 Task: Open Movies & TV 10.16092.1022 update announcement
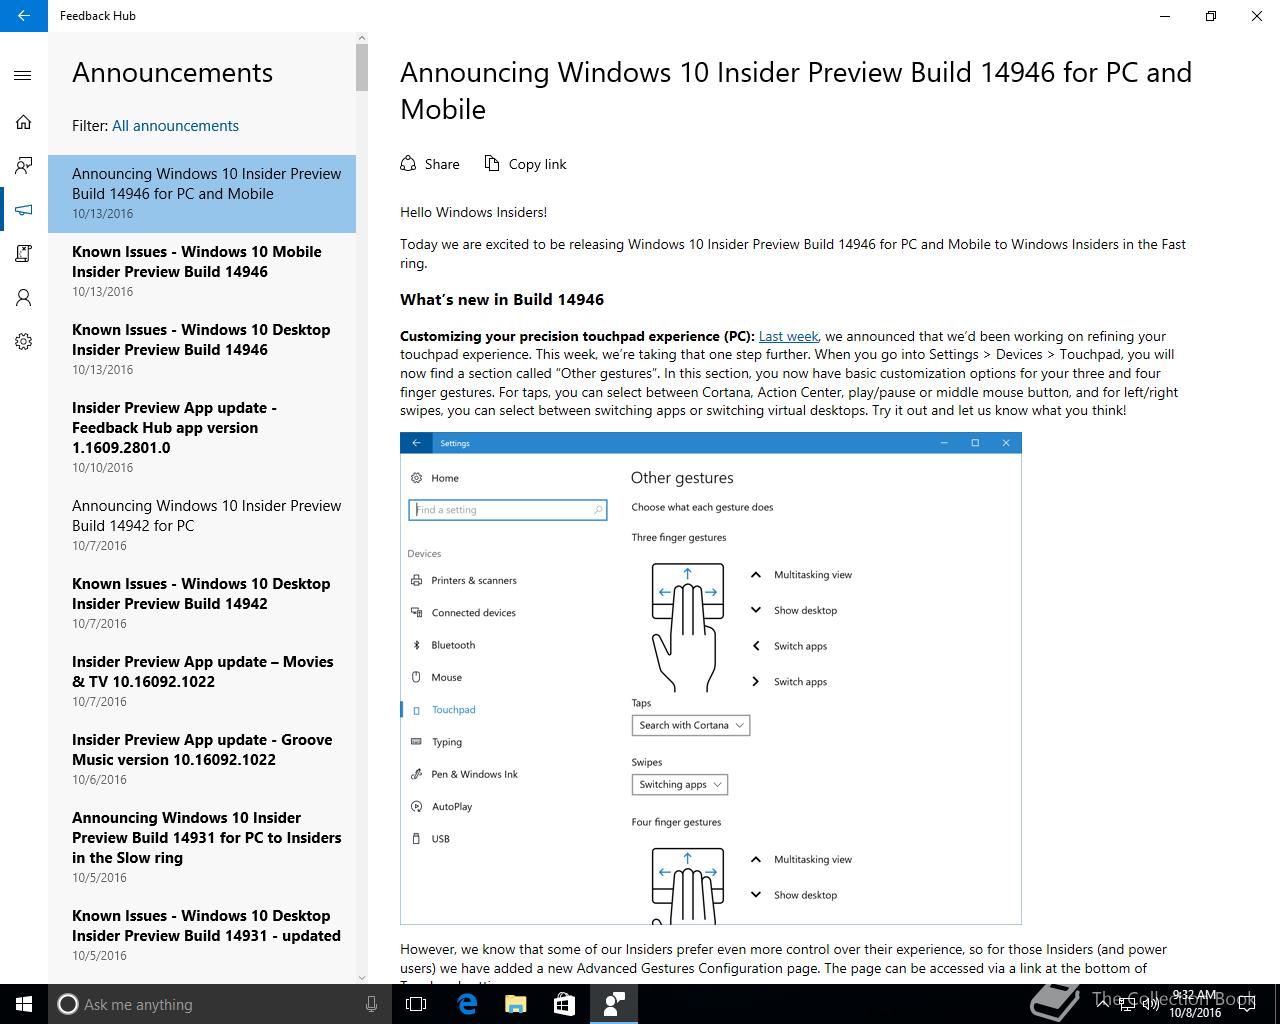202,681
